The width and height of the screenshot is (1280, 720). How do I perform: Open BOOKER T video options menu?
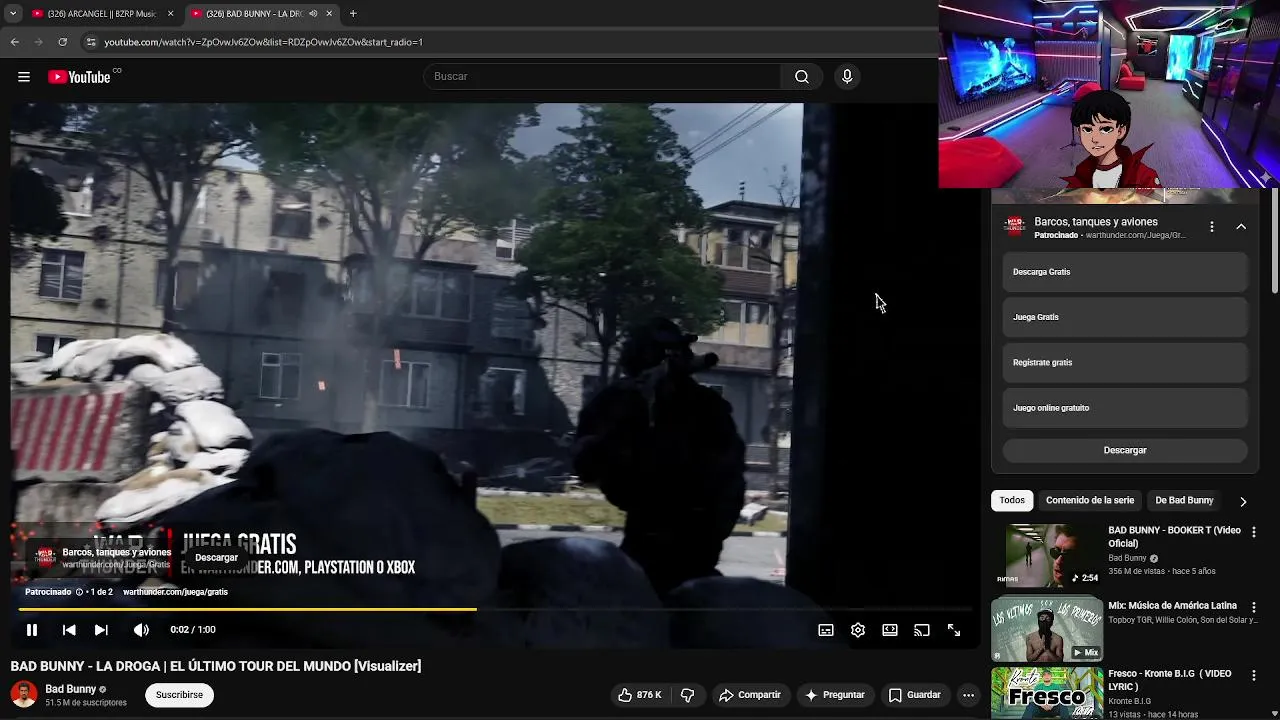click(1253, 532)
